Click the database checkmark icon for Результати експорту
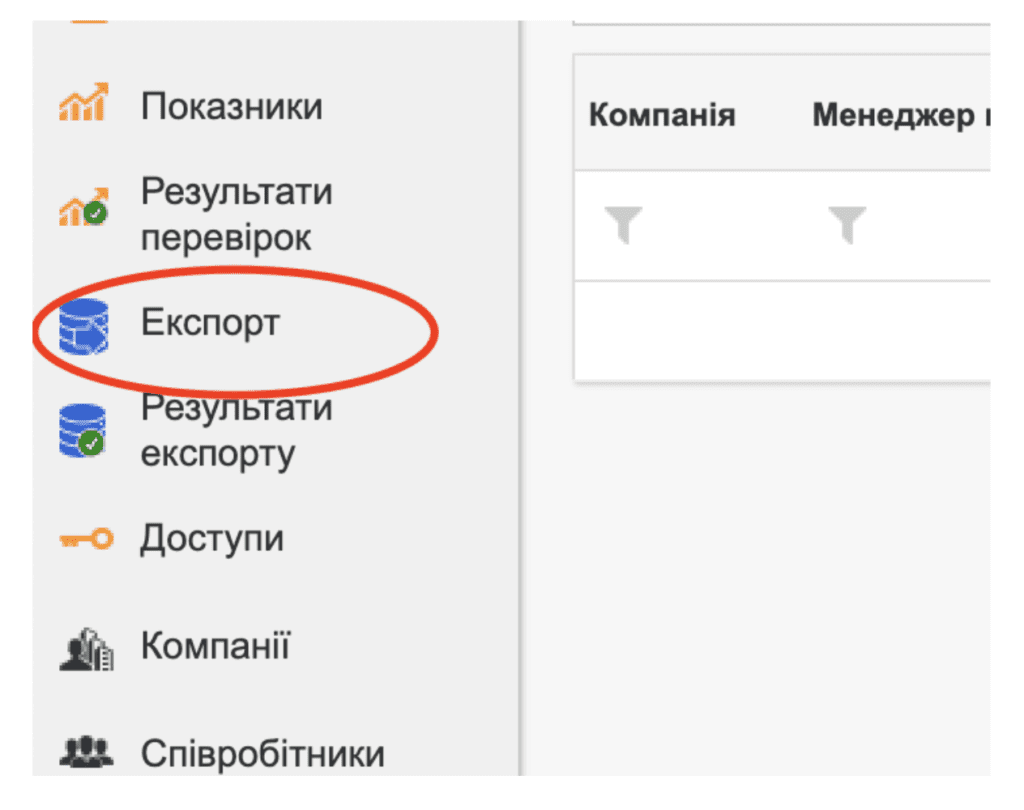This screenshot has height=810, width=1024. point(82,430)
